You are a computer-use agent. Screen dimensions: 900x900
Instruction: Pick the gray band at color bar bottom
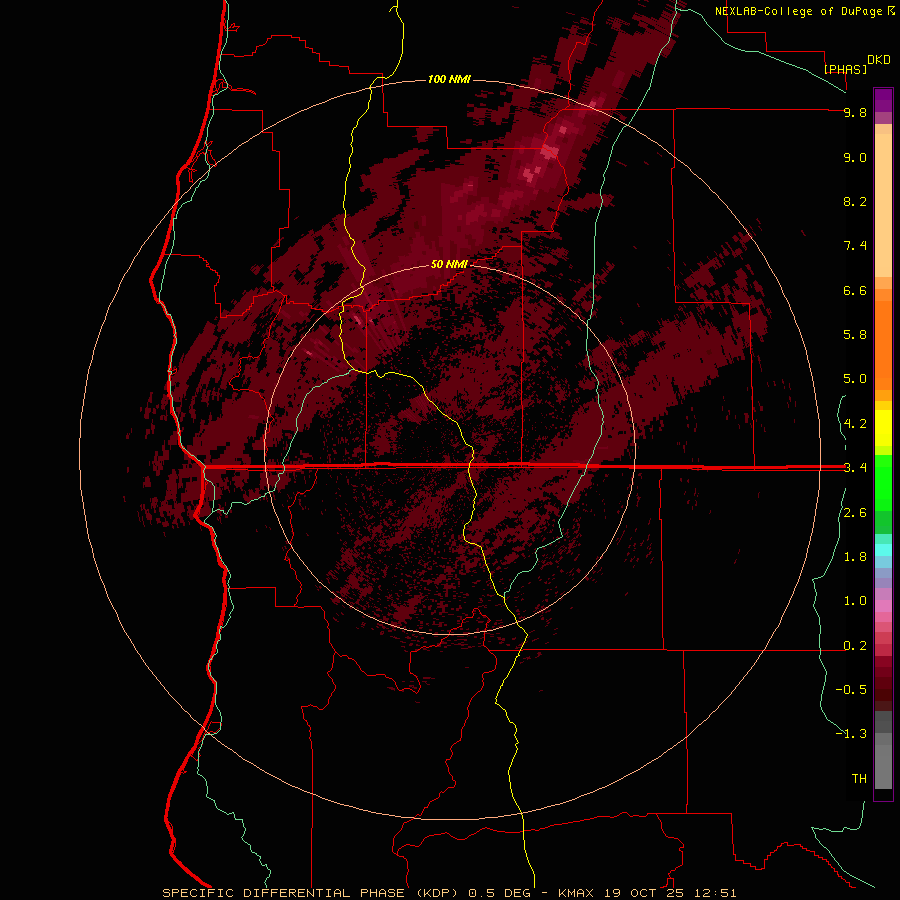[x=883, y=766]
